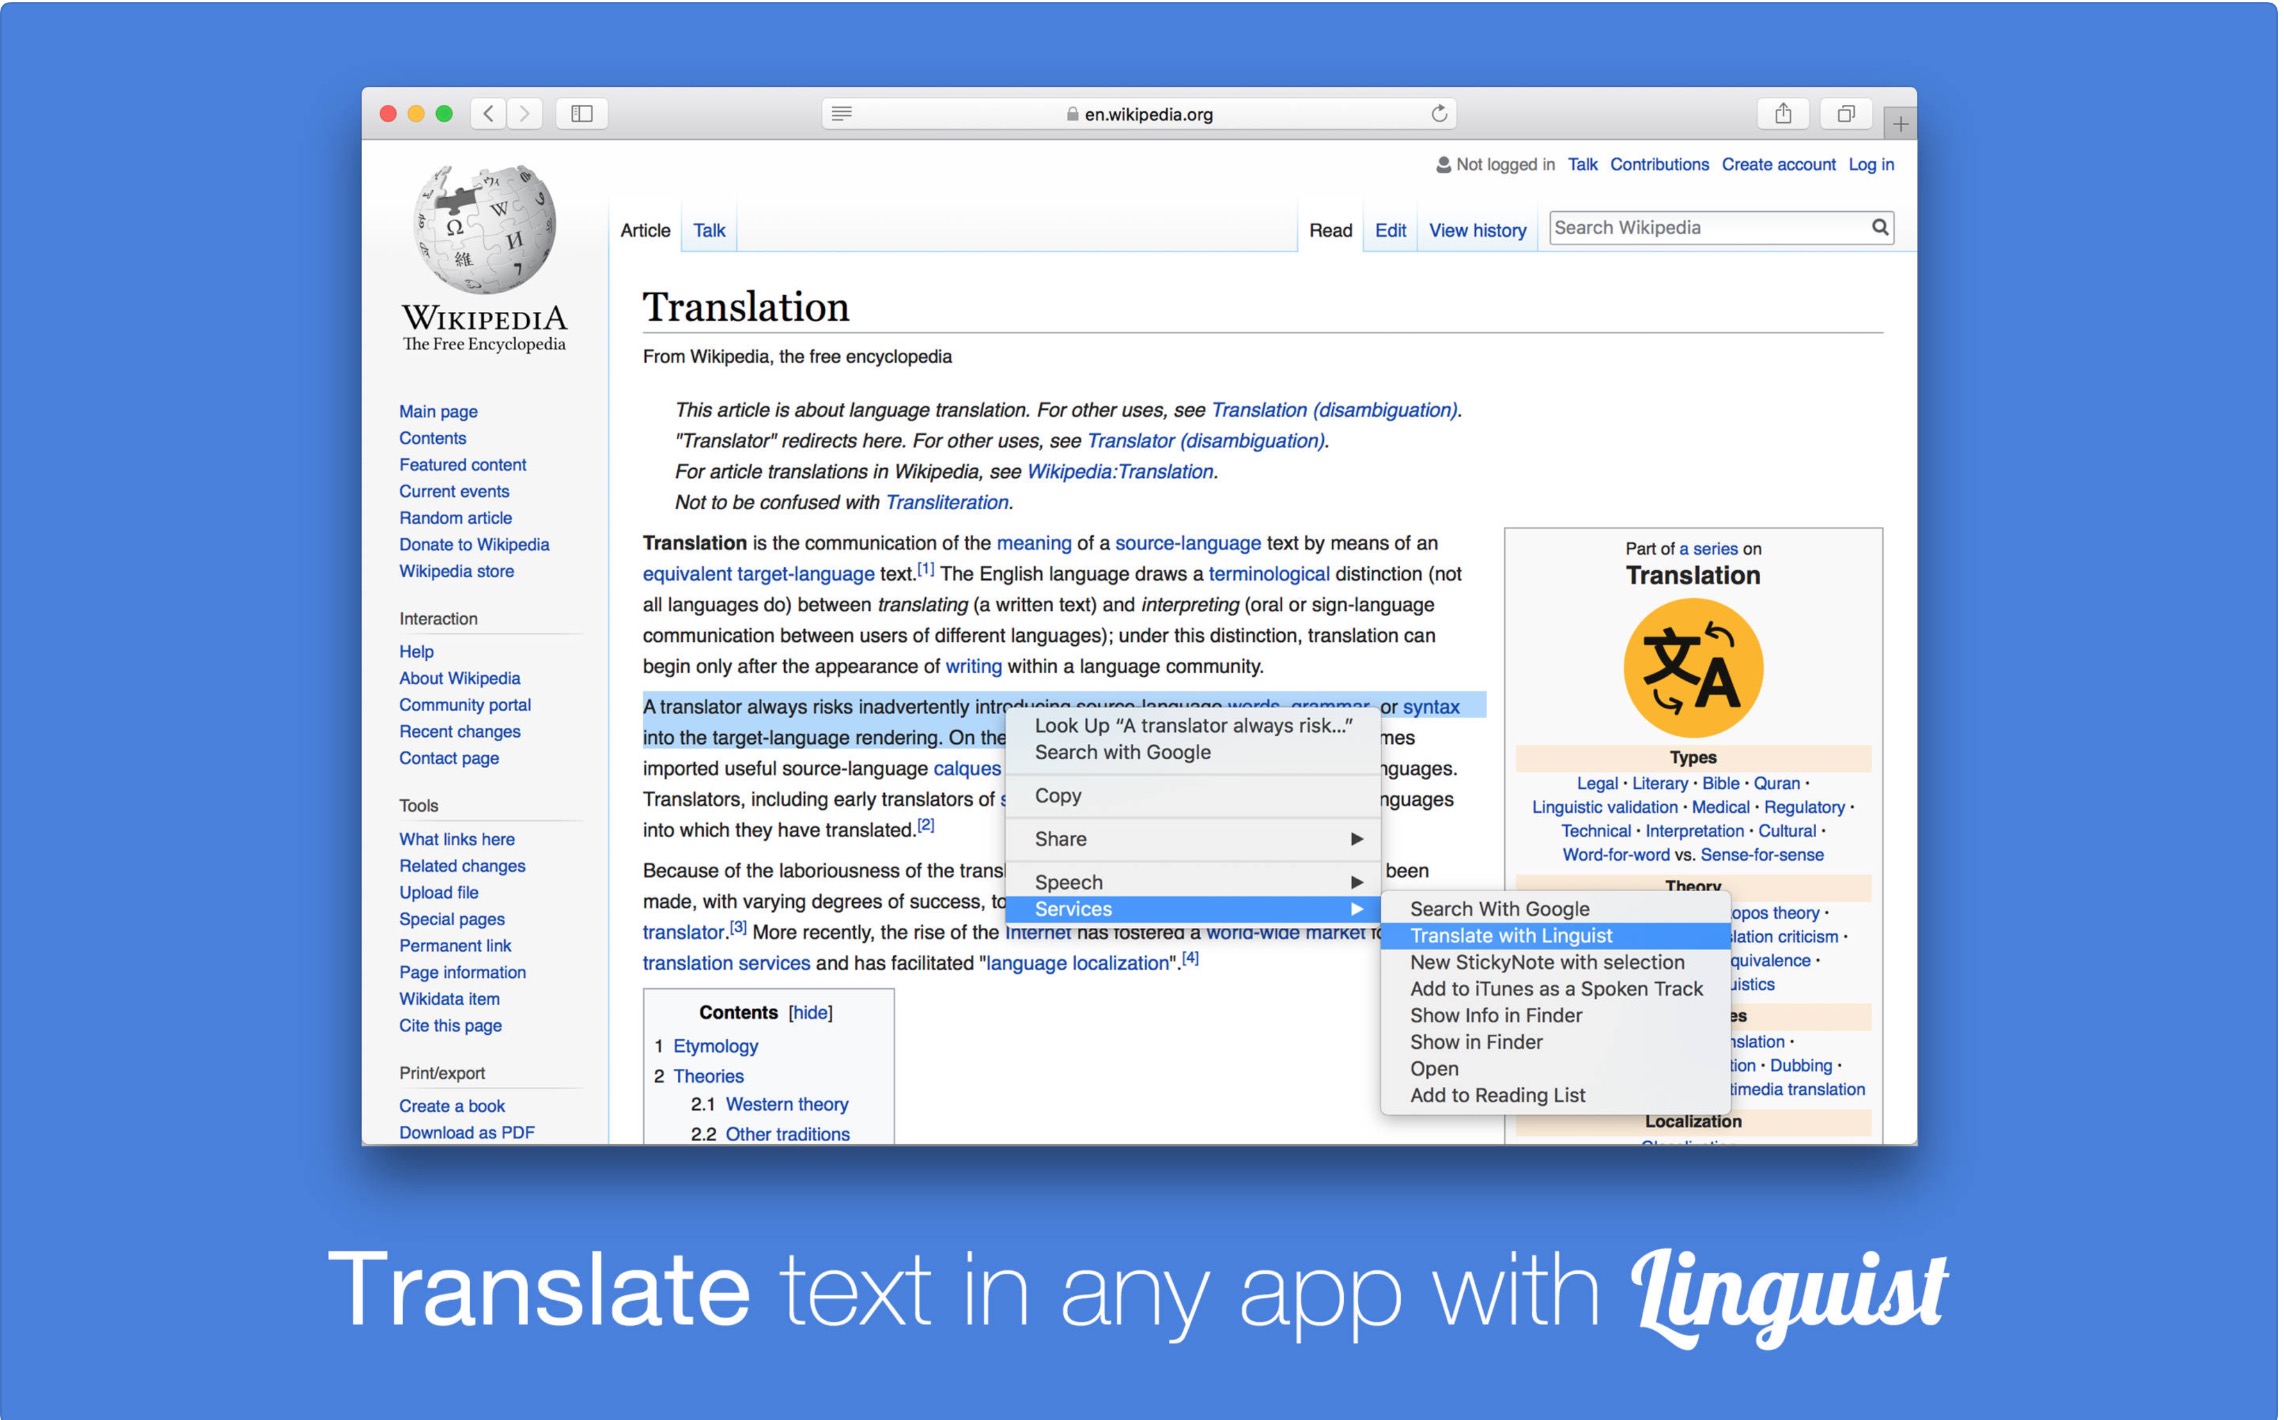Click the Safari forward navigation arrow
Viewport: 2284px width, 1420px height.
525,113
